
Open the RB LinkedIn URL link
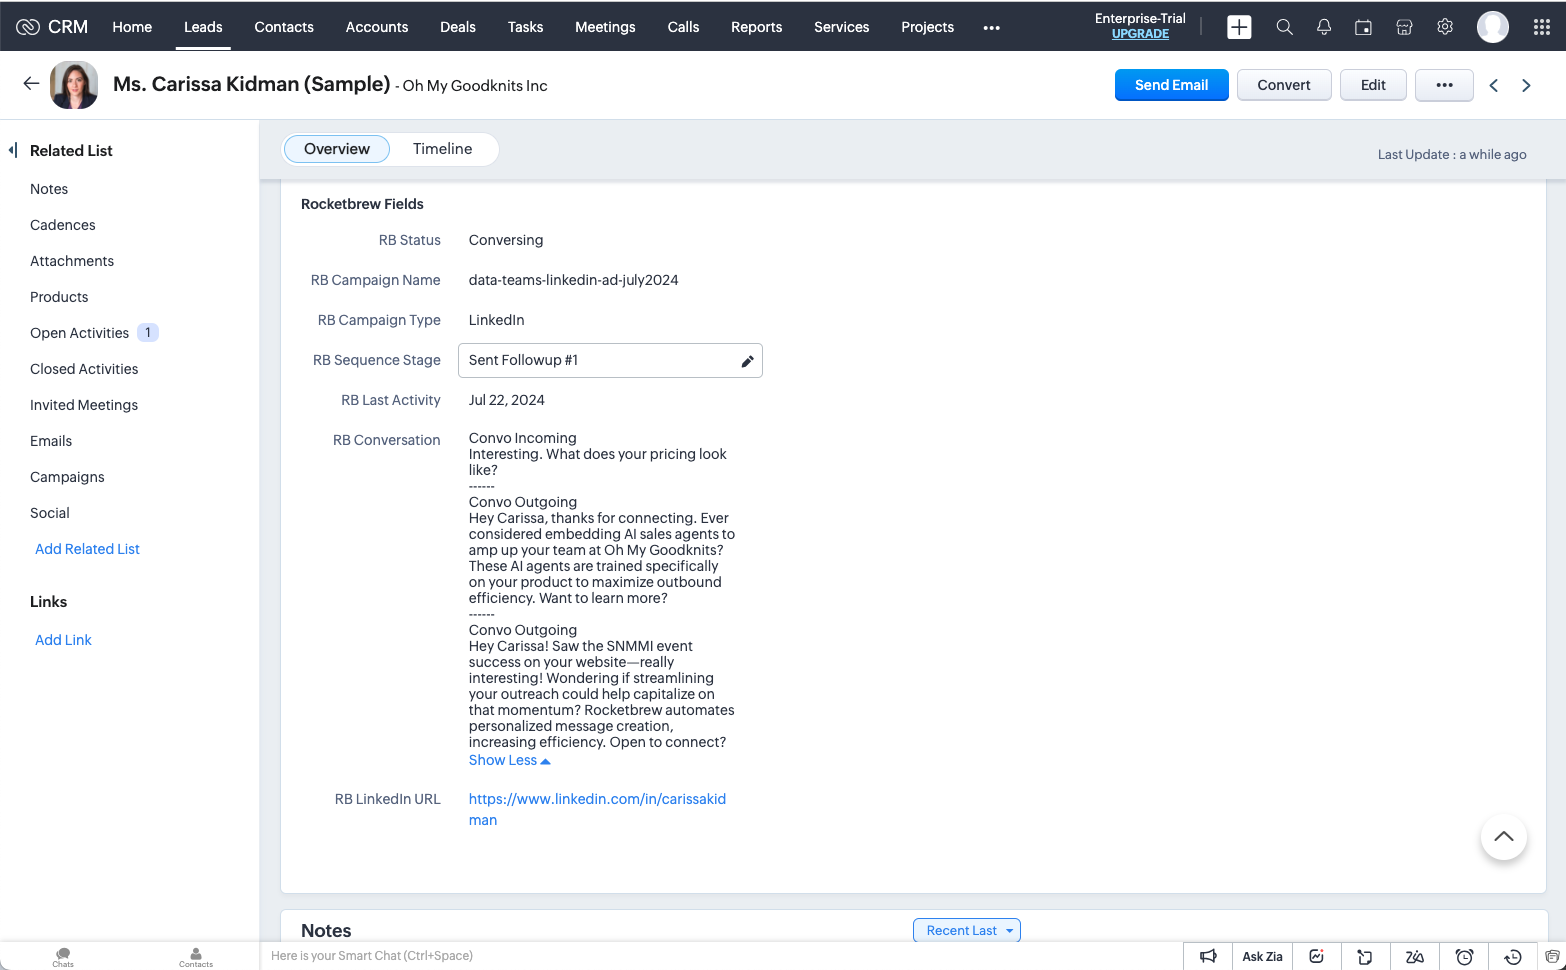point(597,809)
